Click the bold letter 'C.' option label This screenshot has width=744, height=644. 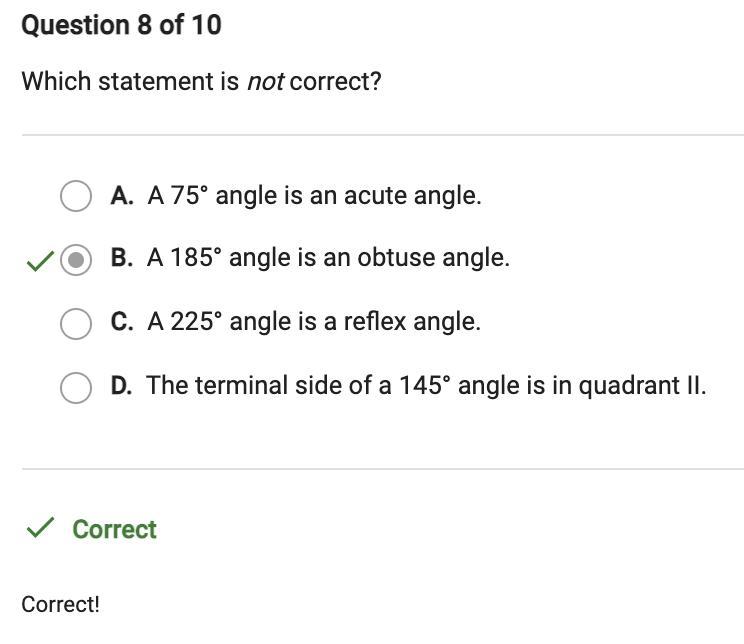[122, 322]
